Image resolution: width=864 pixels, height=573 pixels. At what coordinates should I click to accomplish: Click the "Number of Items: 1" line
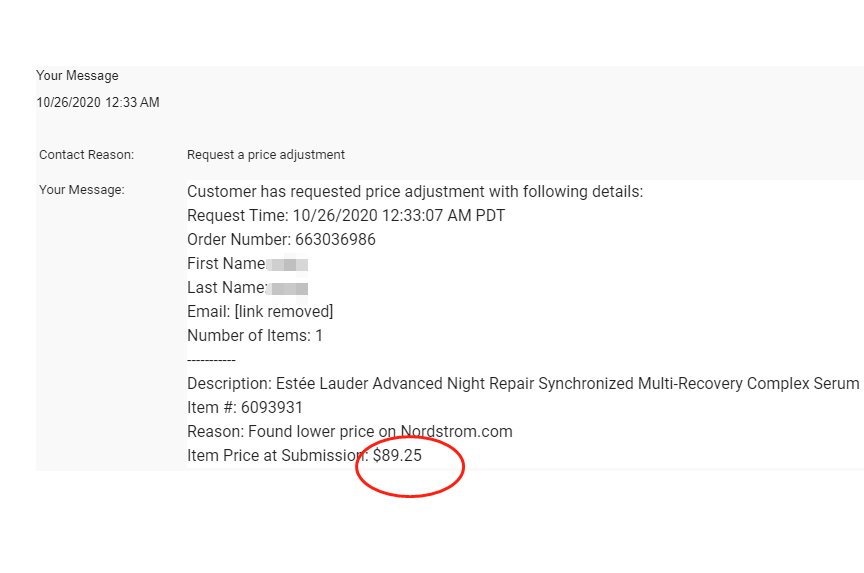pyautogui.click(x=255, y=336)
